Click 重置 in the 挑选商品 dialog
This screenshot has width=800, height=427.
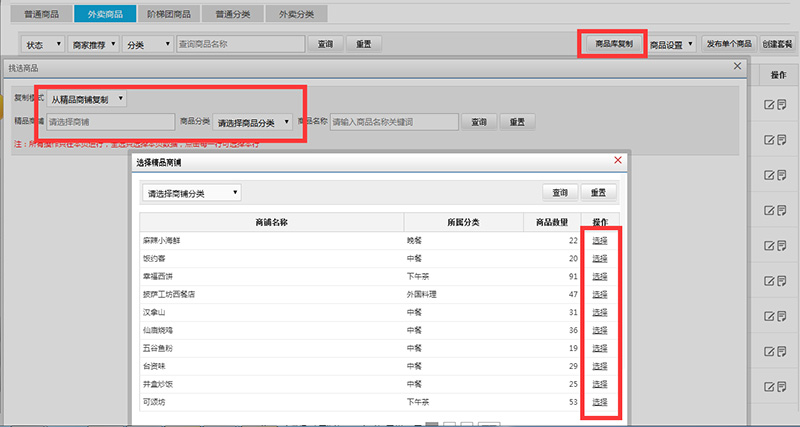click(x=517, y=122)
